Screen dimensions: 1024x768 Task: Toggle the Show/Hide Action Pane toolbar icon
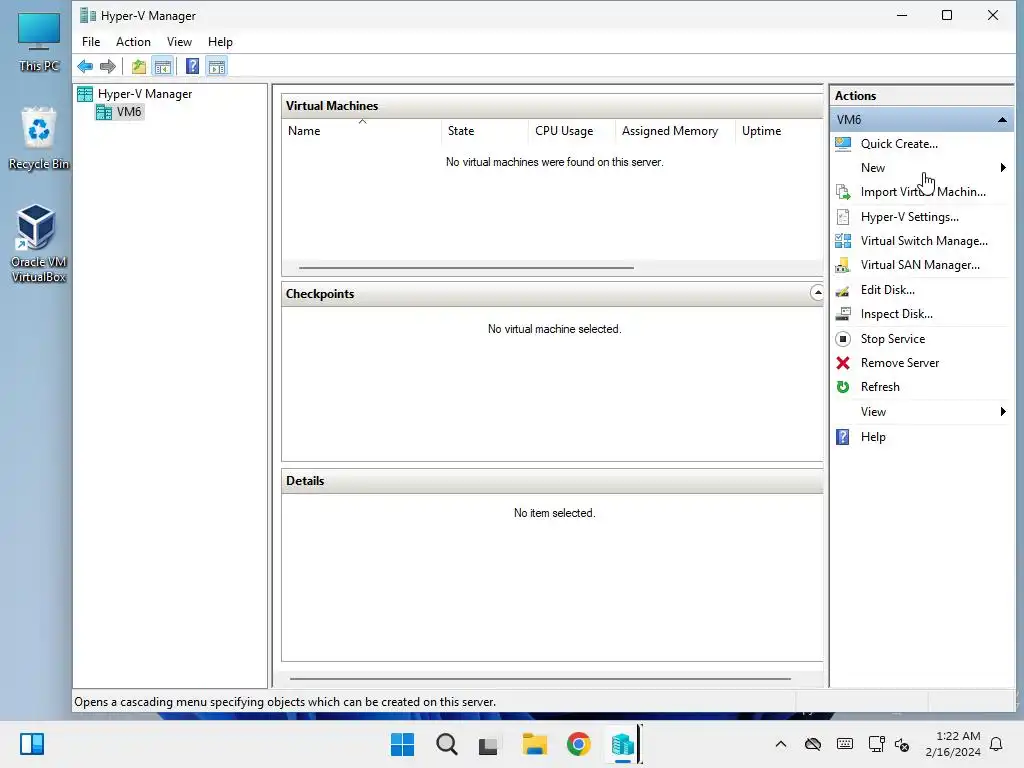[217, 67]
